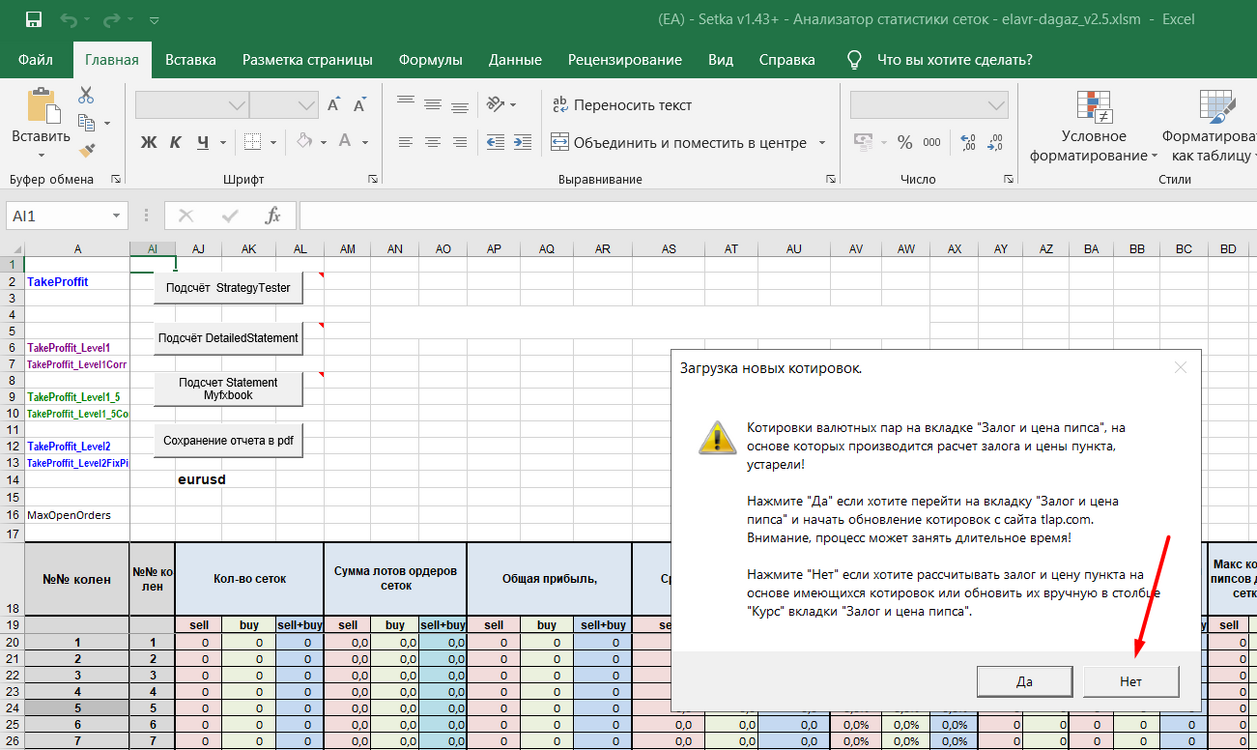This screenshot has height=750, width=1257.
Task: Expand the font name dropdown
Action: tap(238, 105)
